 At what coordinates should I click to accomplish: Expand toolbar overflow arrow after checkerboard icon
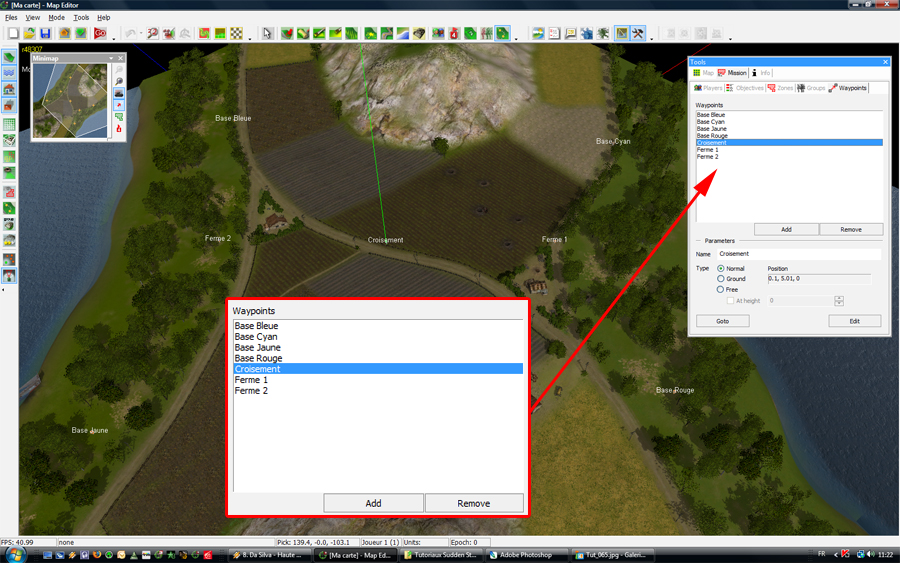click(250, 38)
